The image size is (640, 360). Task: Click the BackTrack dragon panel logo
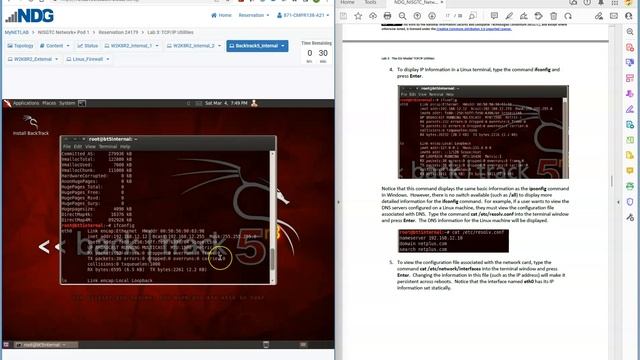[7, 103]
